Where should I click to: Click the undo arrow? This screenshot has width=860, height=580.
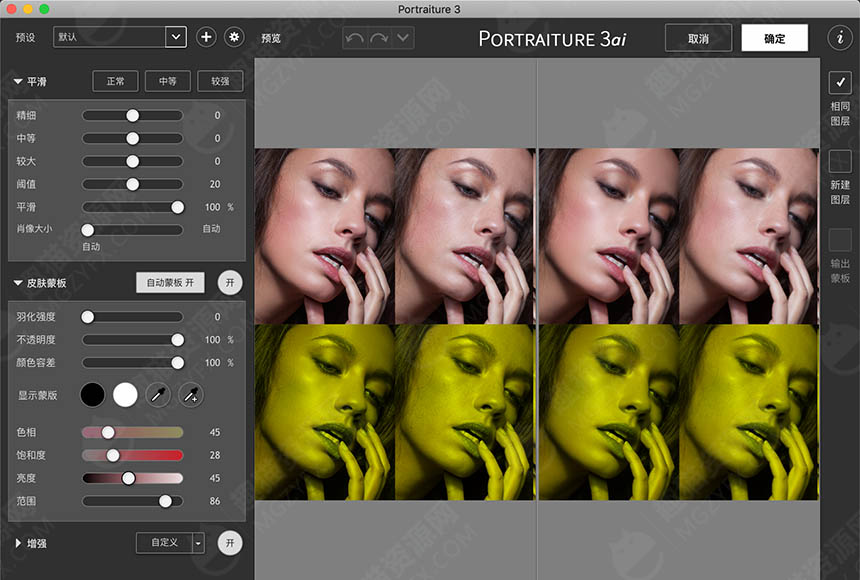[x=354, y=38]
